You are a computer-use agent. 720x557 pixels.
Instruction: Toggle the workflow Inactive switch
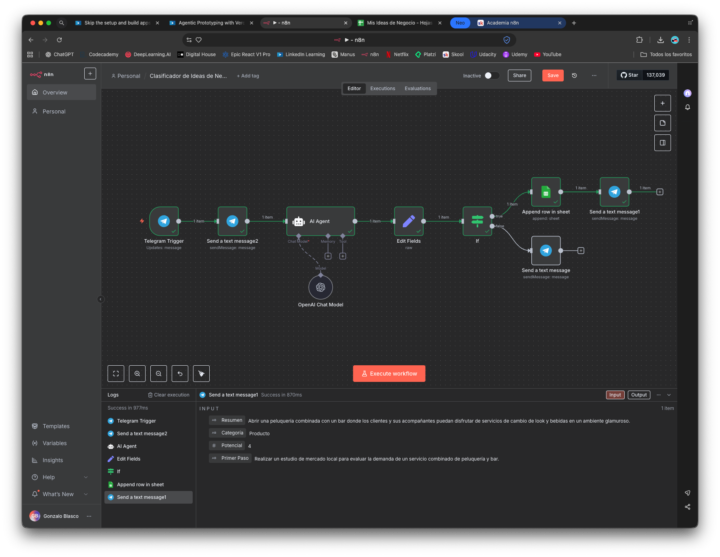click(x=491, y=76)
